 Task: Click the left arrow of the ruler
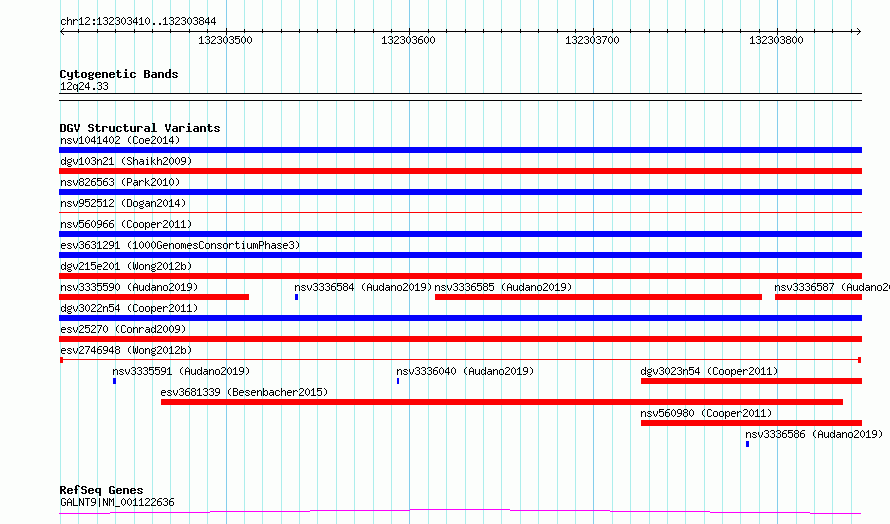(62, 32)
